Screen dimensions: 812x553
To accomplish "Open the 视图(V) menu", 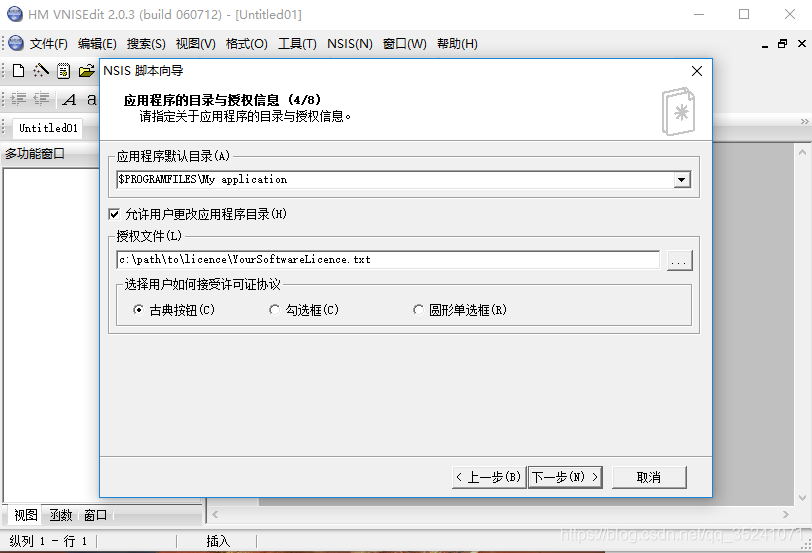I will click(x=195, y=43).
